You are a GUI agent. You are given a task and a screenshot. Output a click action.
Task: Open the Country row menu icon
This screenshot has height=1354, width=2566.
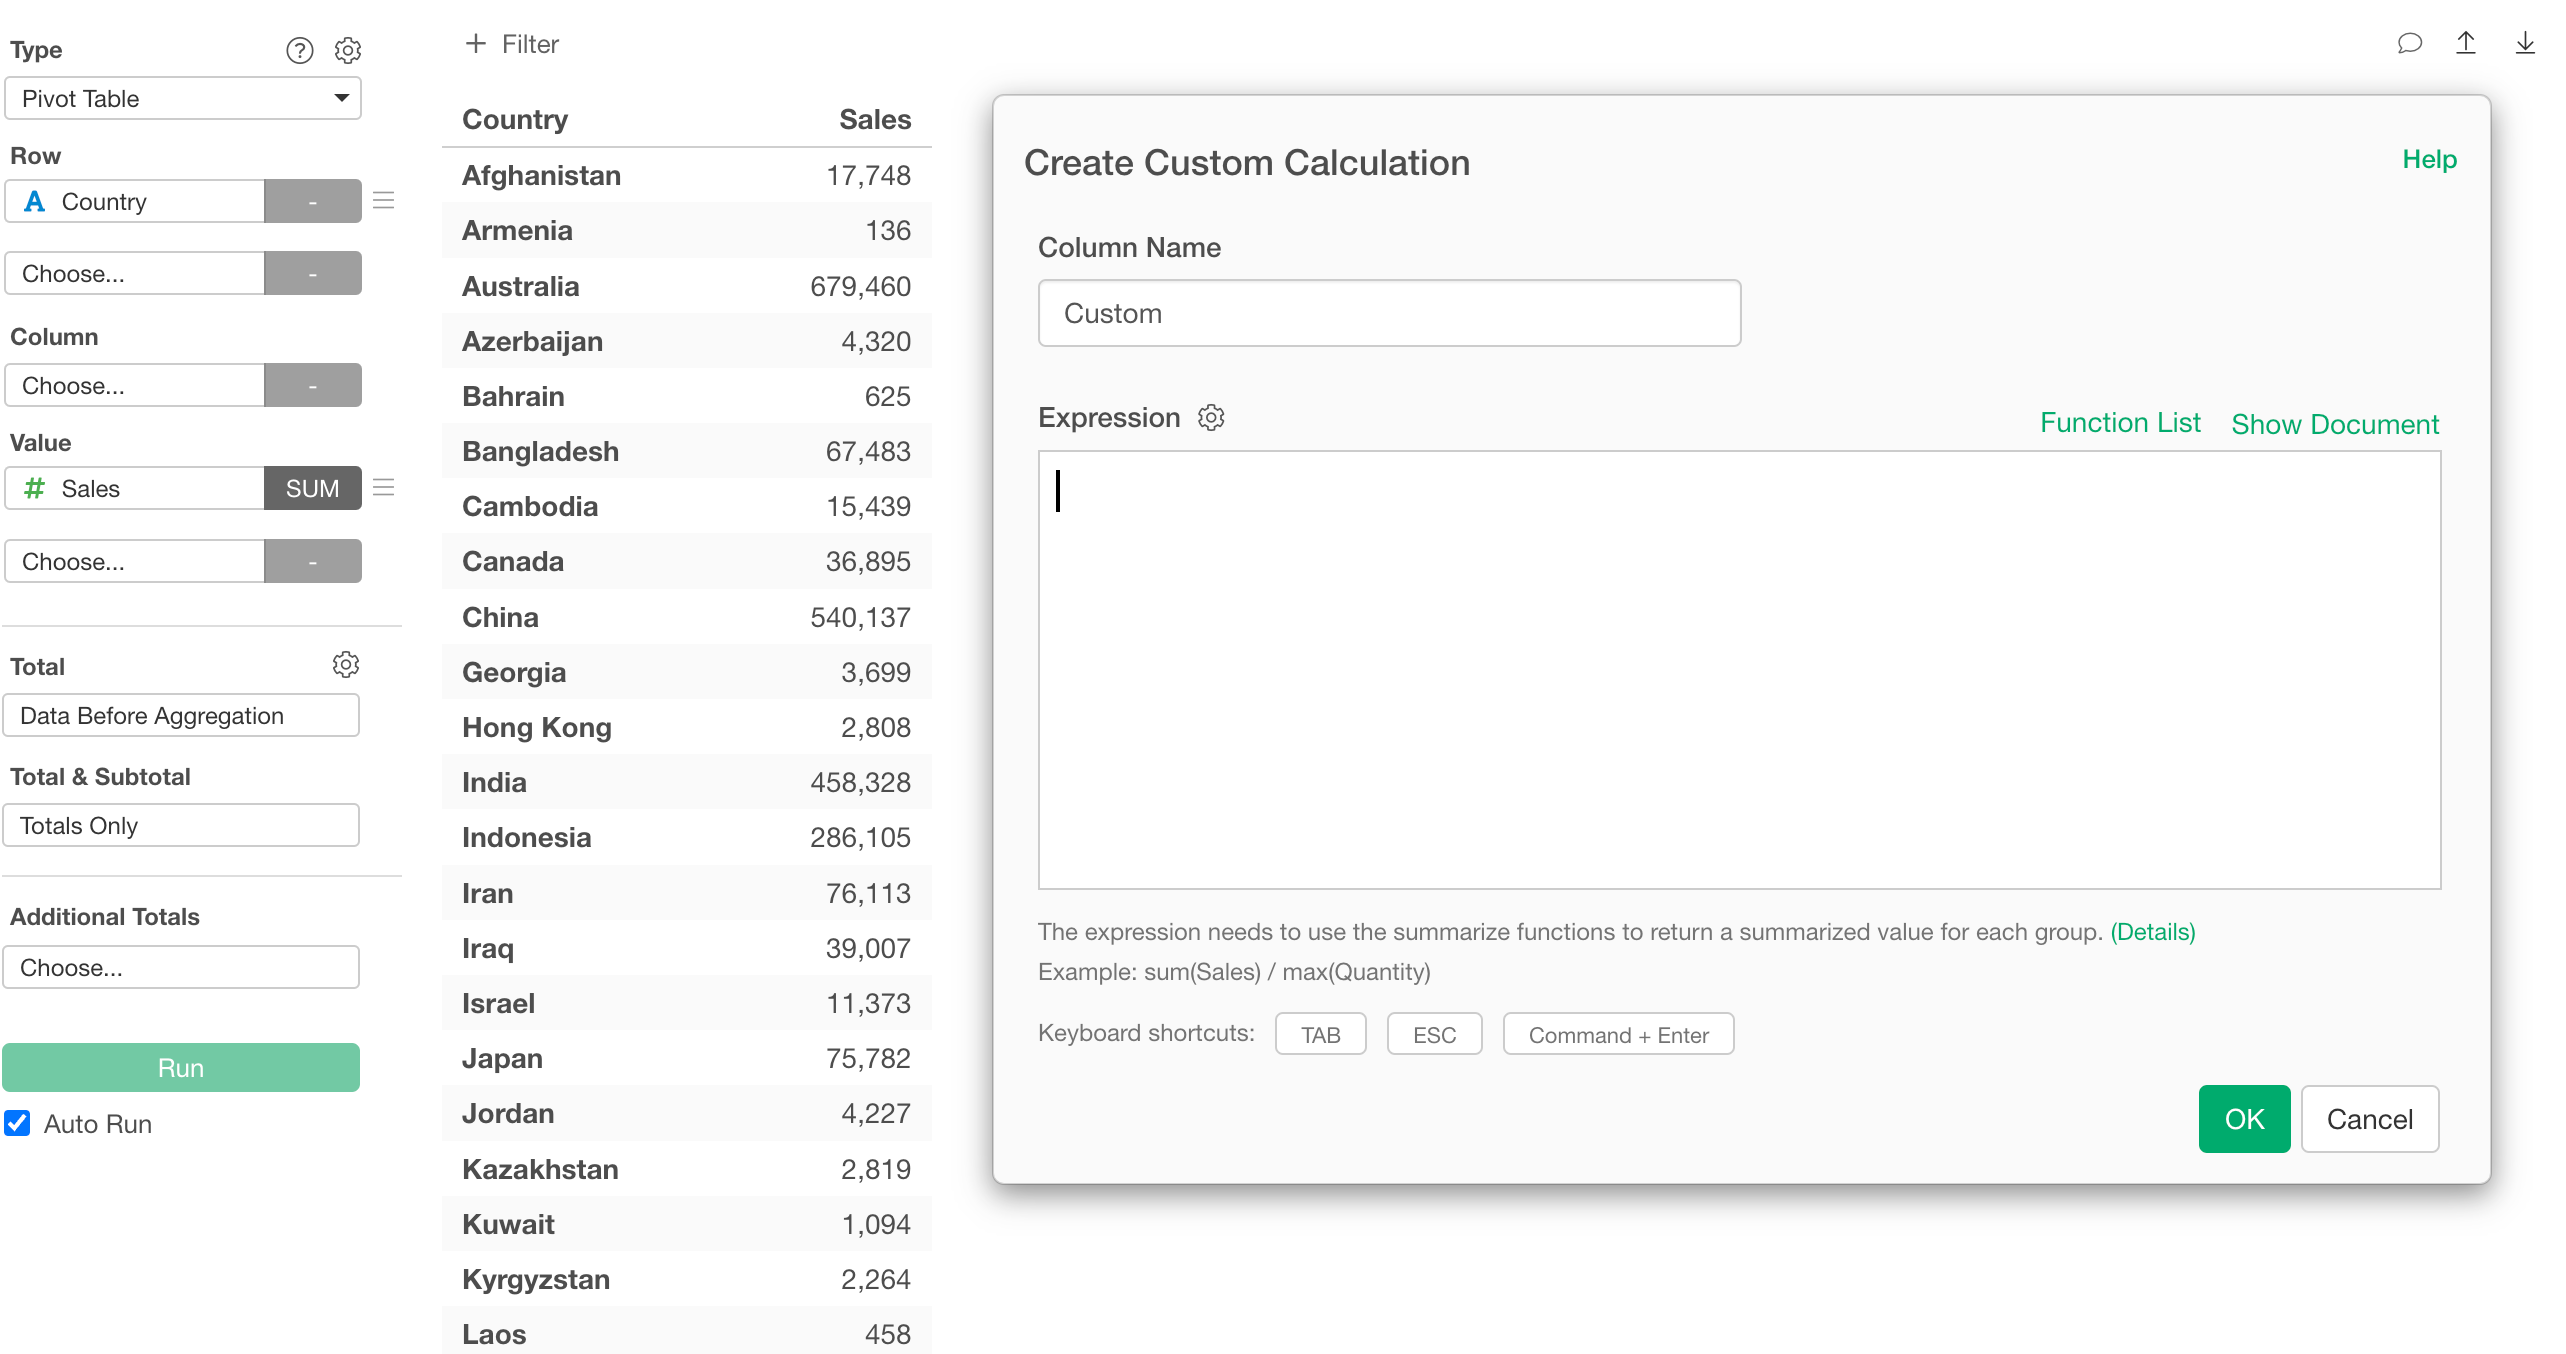(383, 201)
